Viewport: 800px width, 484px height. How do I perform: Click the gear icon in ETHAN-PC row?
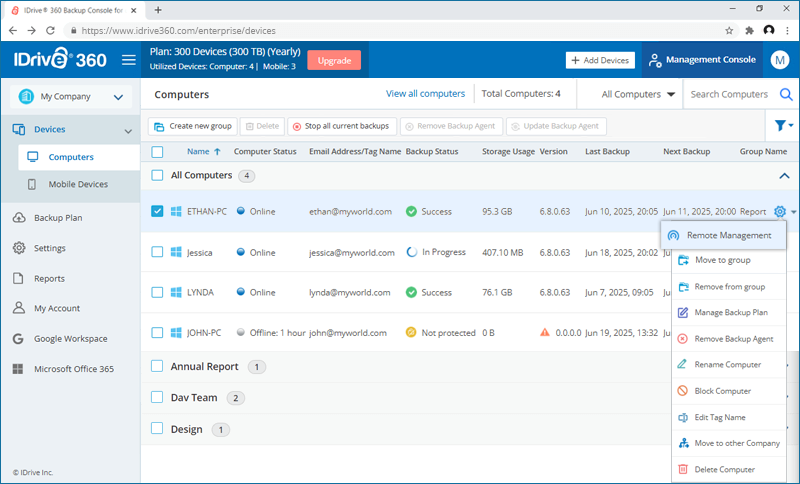(780, 211)
